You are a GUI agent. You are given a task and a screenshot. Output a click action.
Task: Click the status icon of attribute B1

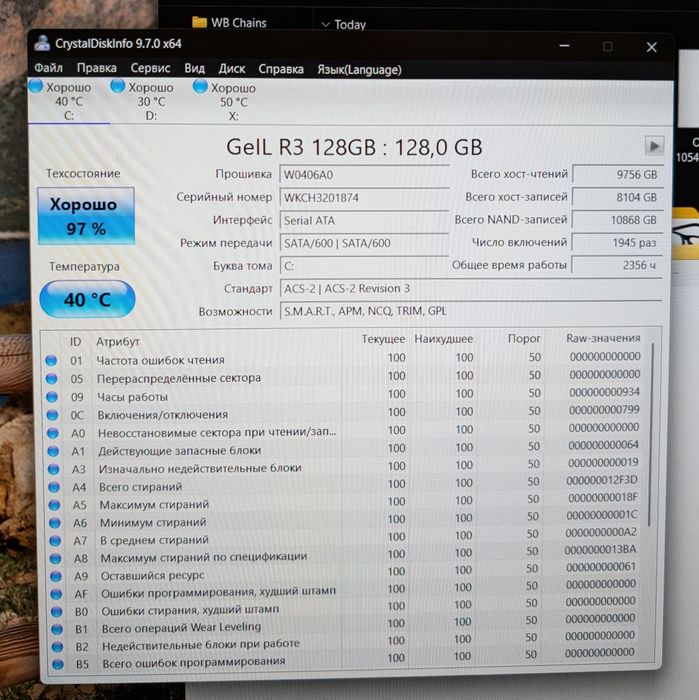(x=57, y=629)
